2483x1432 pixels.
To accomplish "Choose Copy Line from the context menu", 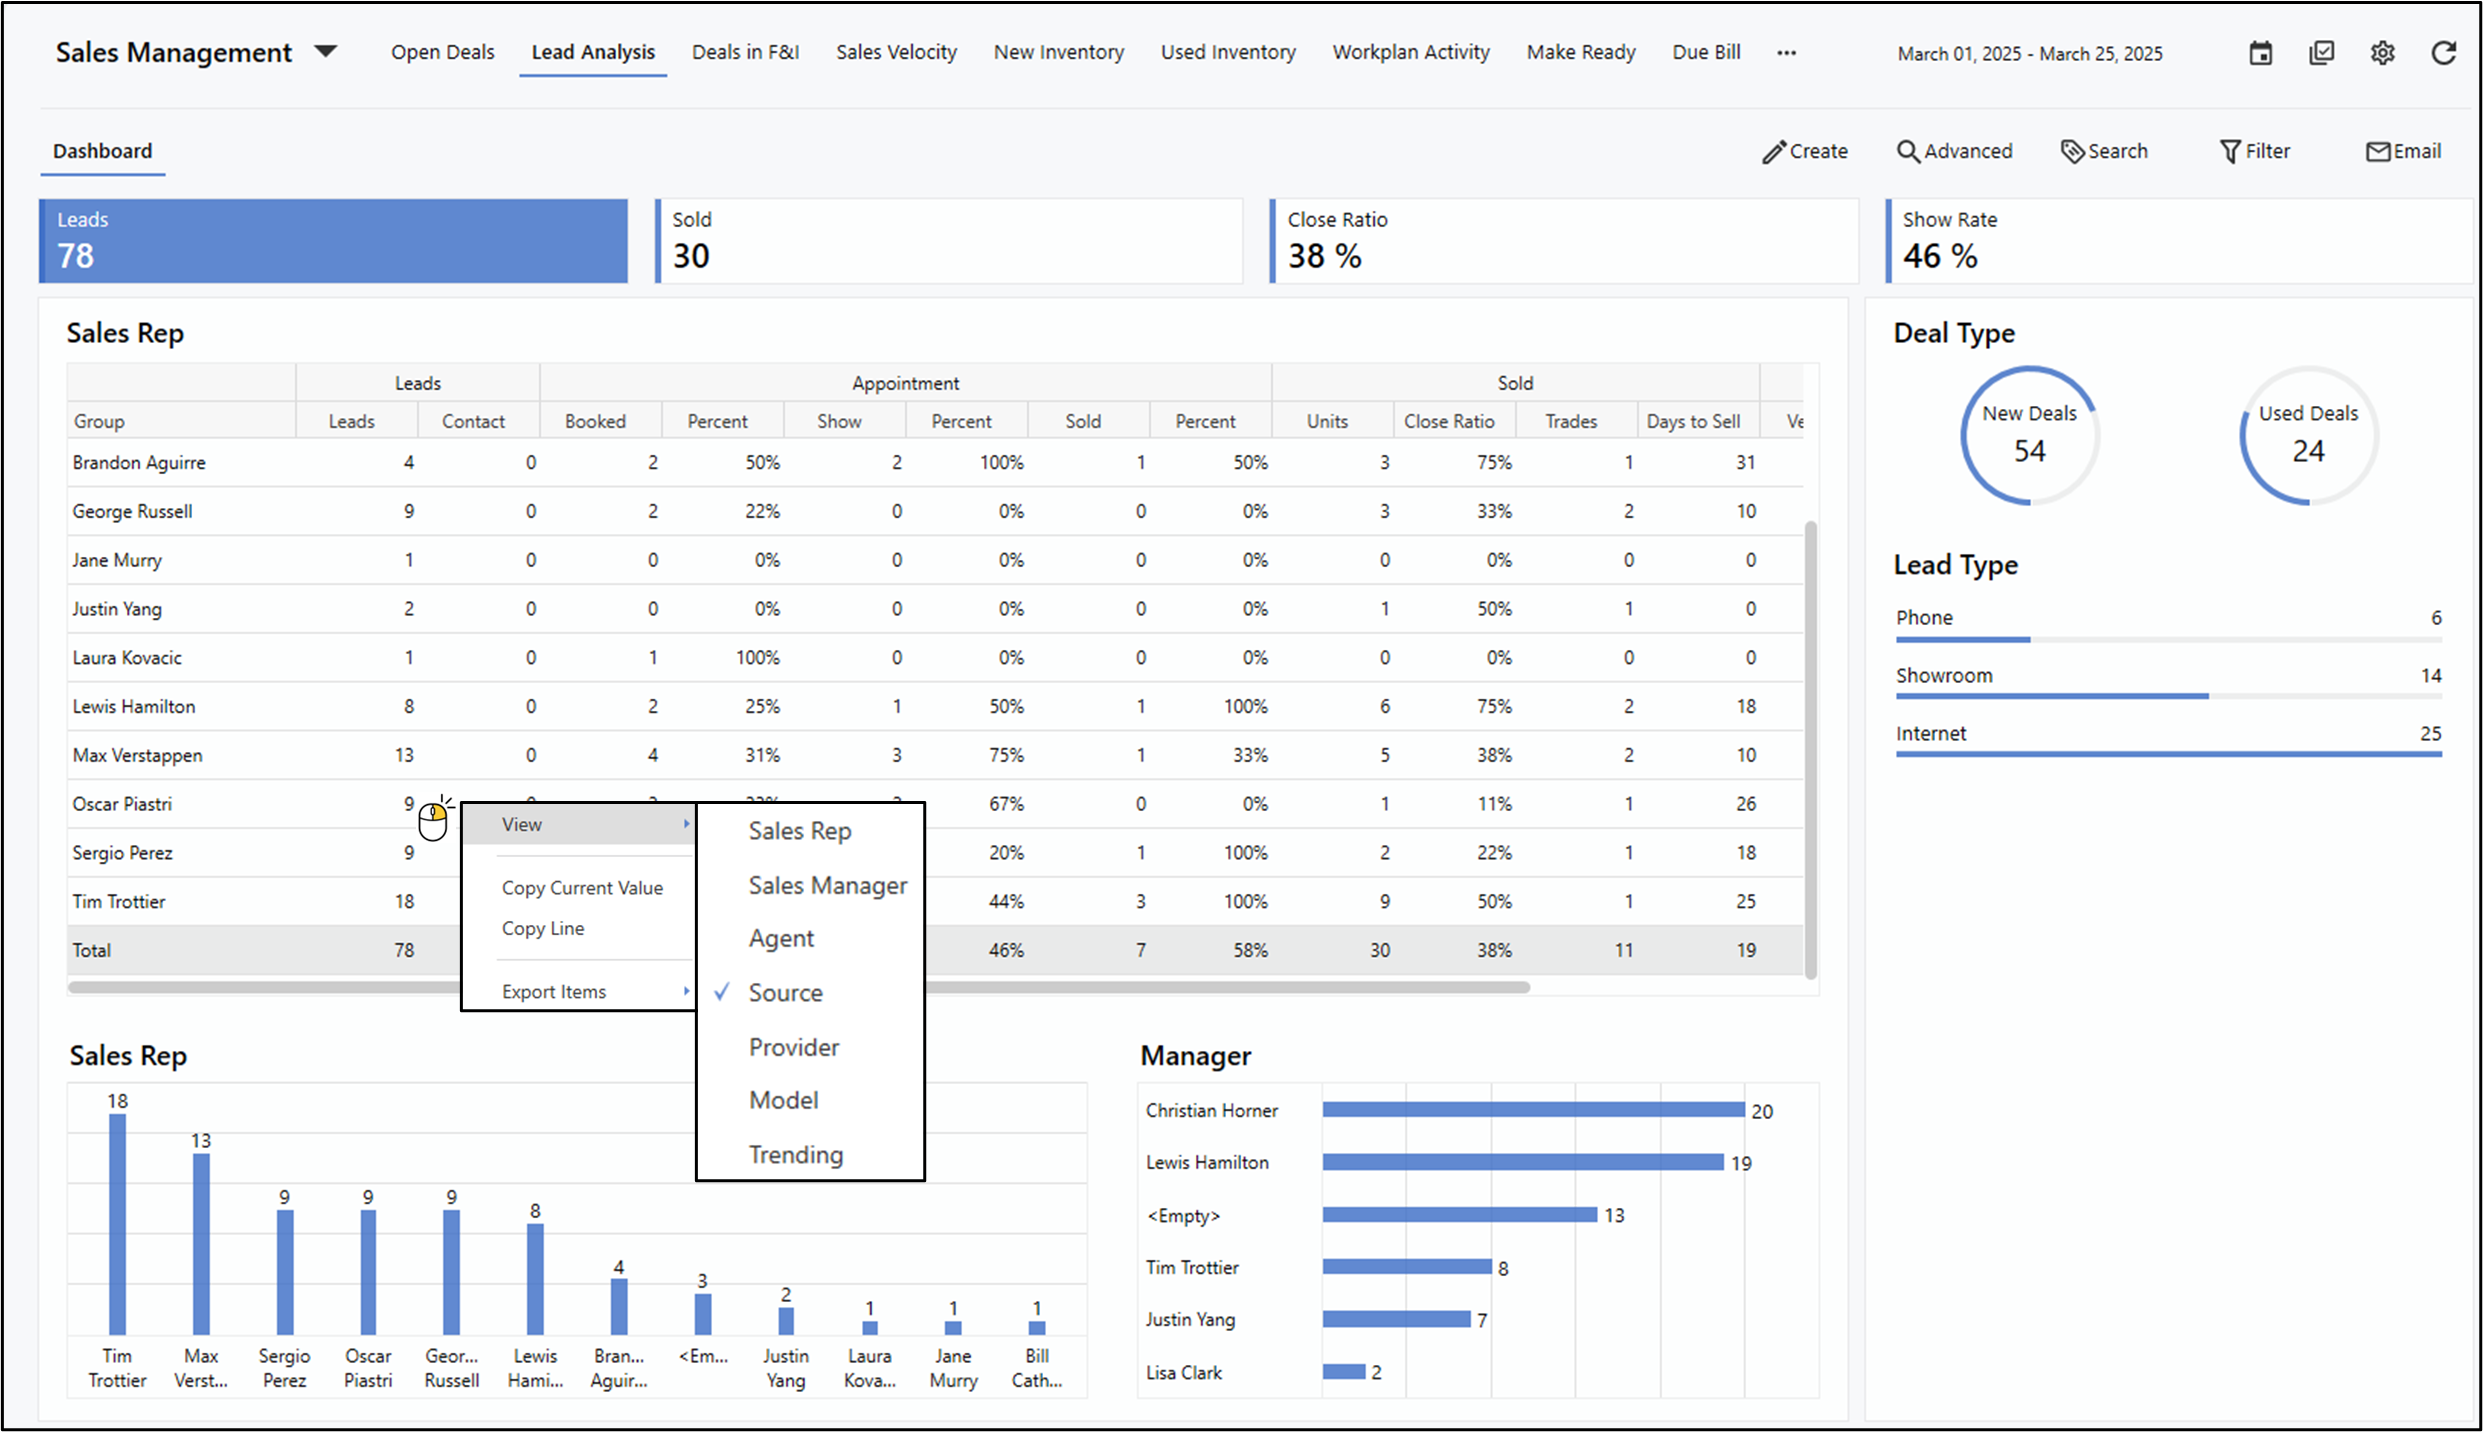I will click(x=543, y=928).
